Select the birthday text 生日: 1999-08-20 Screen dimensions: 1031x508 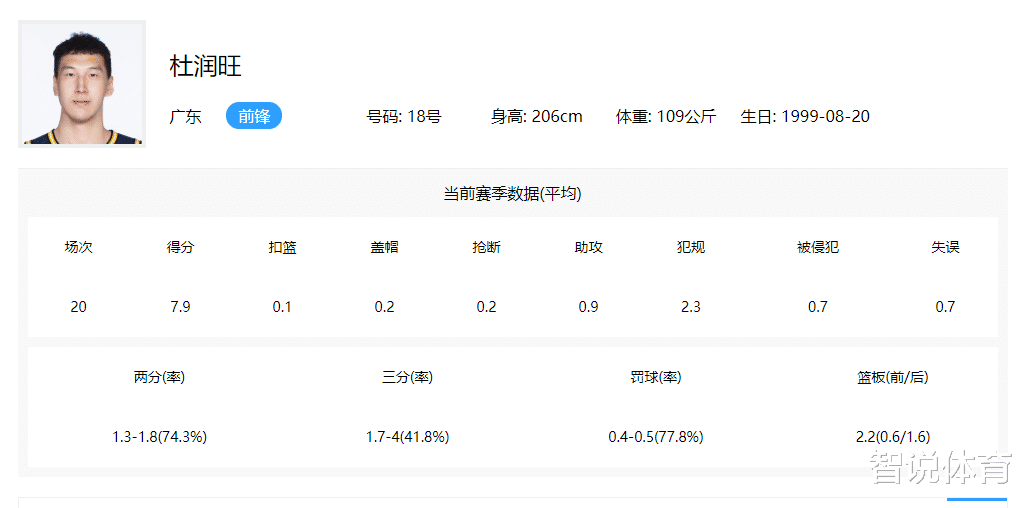click(805, 117)
